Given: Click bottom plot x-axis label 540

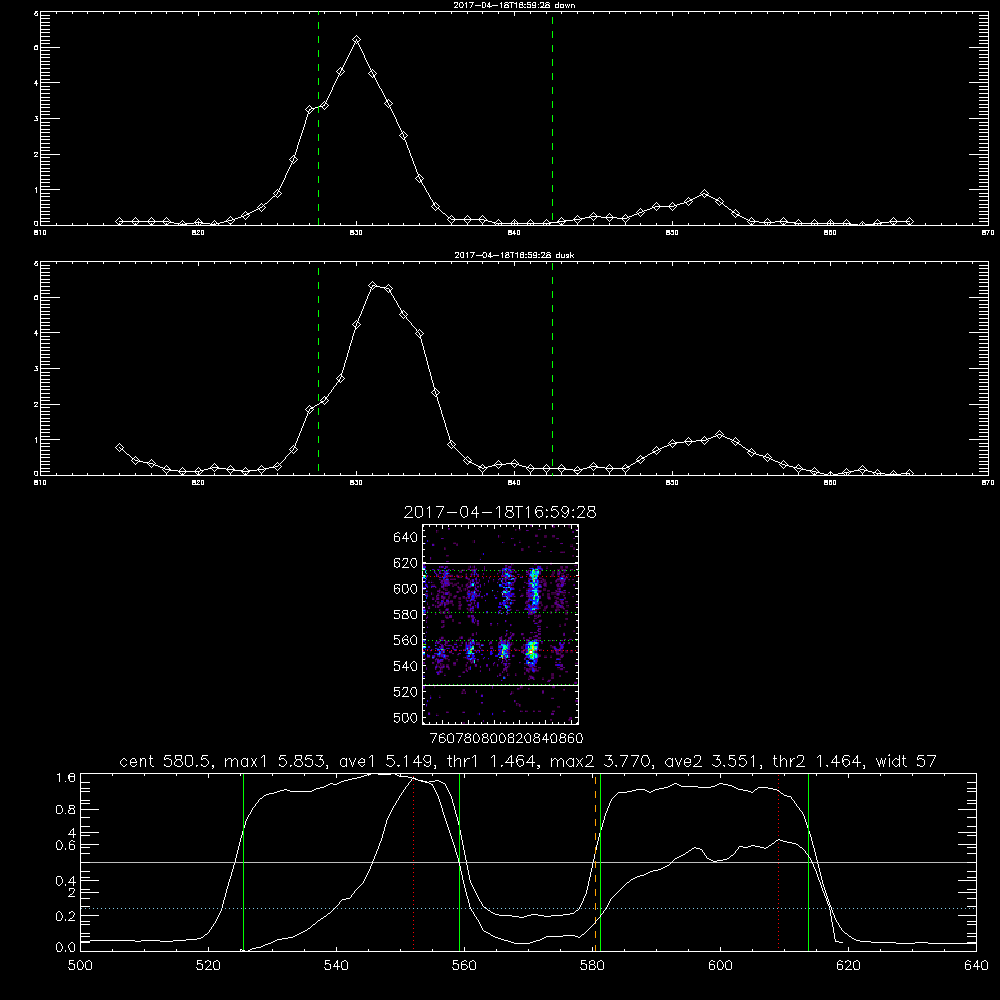Looking at the screenshot, I should coord(336,966).
